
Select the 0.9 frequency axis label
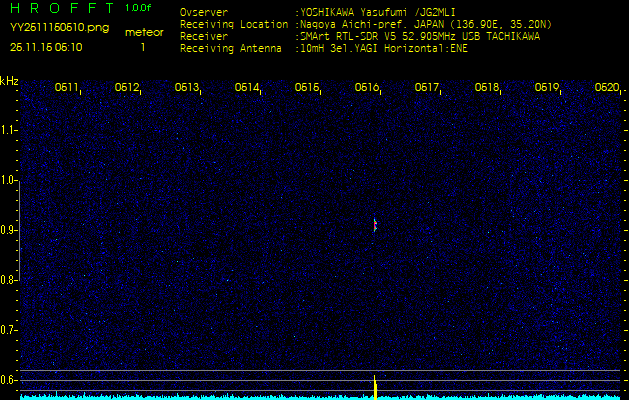(9, 230)
